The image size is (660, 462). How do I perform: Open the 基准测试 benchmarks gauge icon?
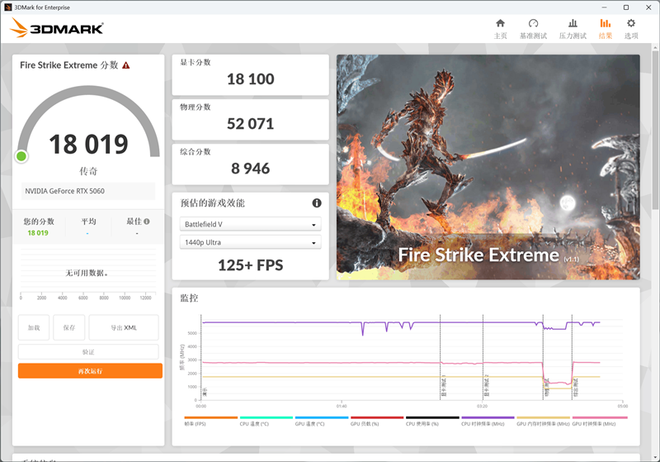[x=533, y=29]
